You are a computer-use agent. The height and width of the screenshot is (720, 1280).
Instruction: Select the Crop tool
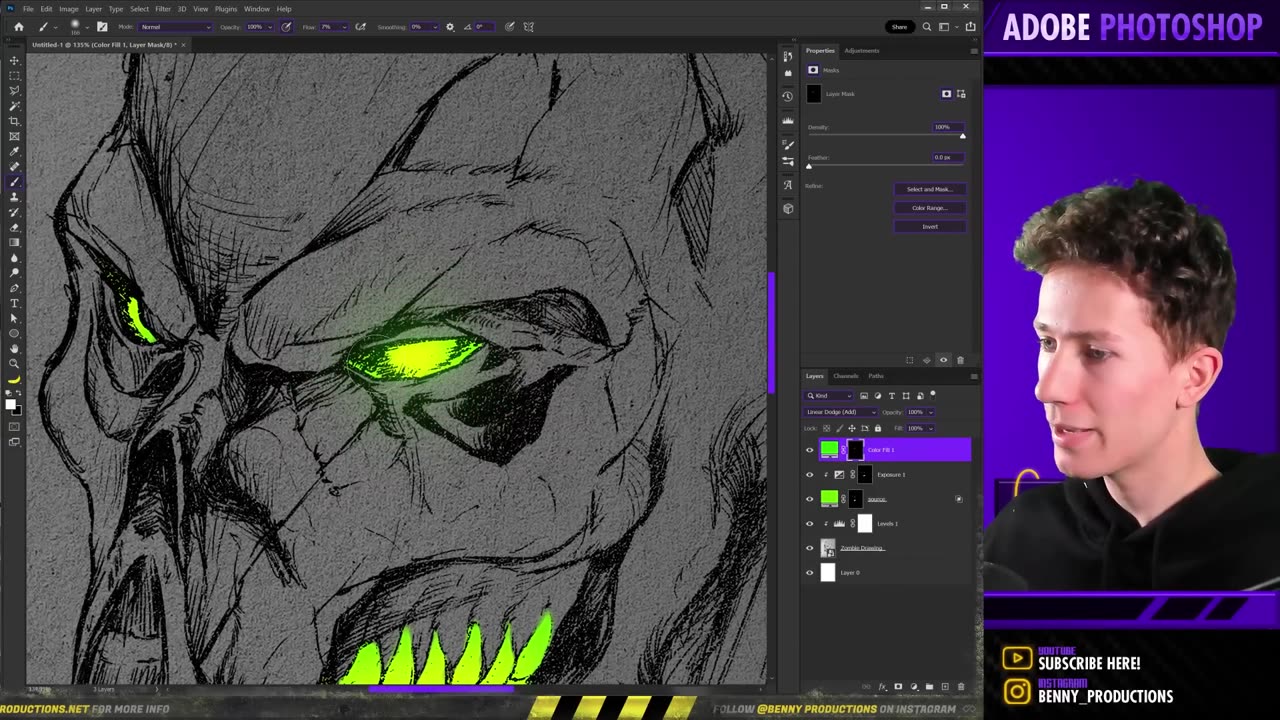14,121
